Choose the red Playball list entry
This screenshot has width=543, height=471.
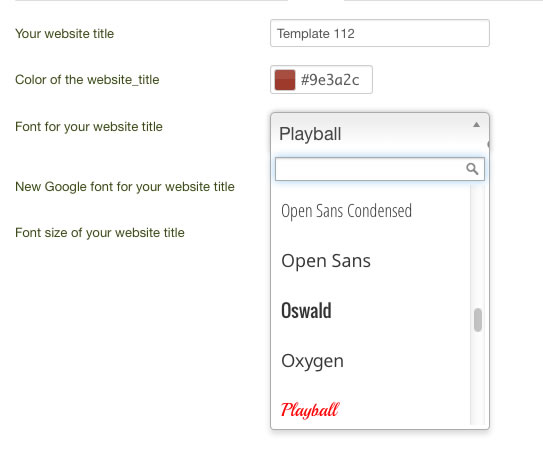pyautogui.click(x=371, y=410)
